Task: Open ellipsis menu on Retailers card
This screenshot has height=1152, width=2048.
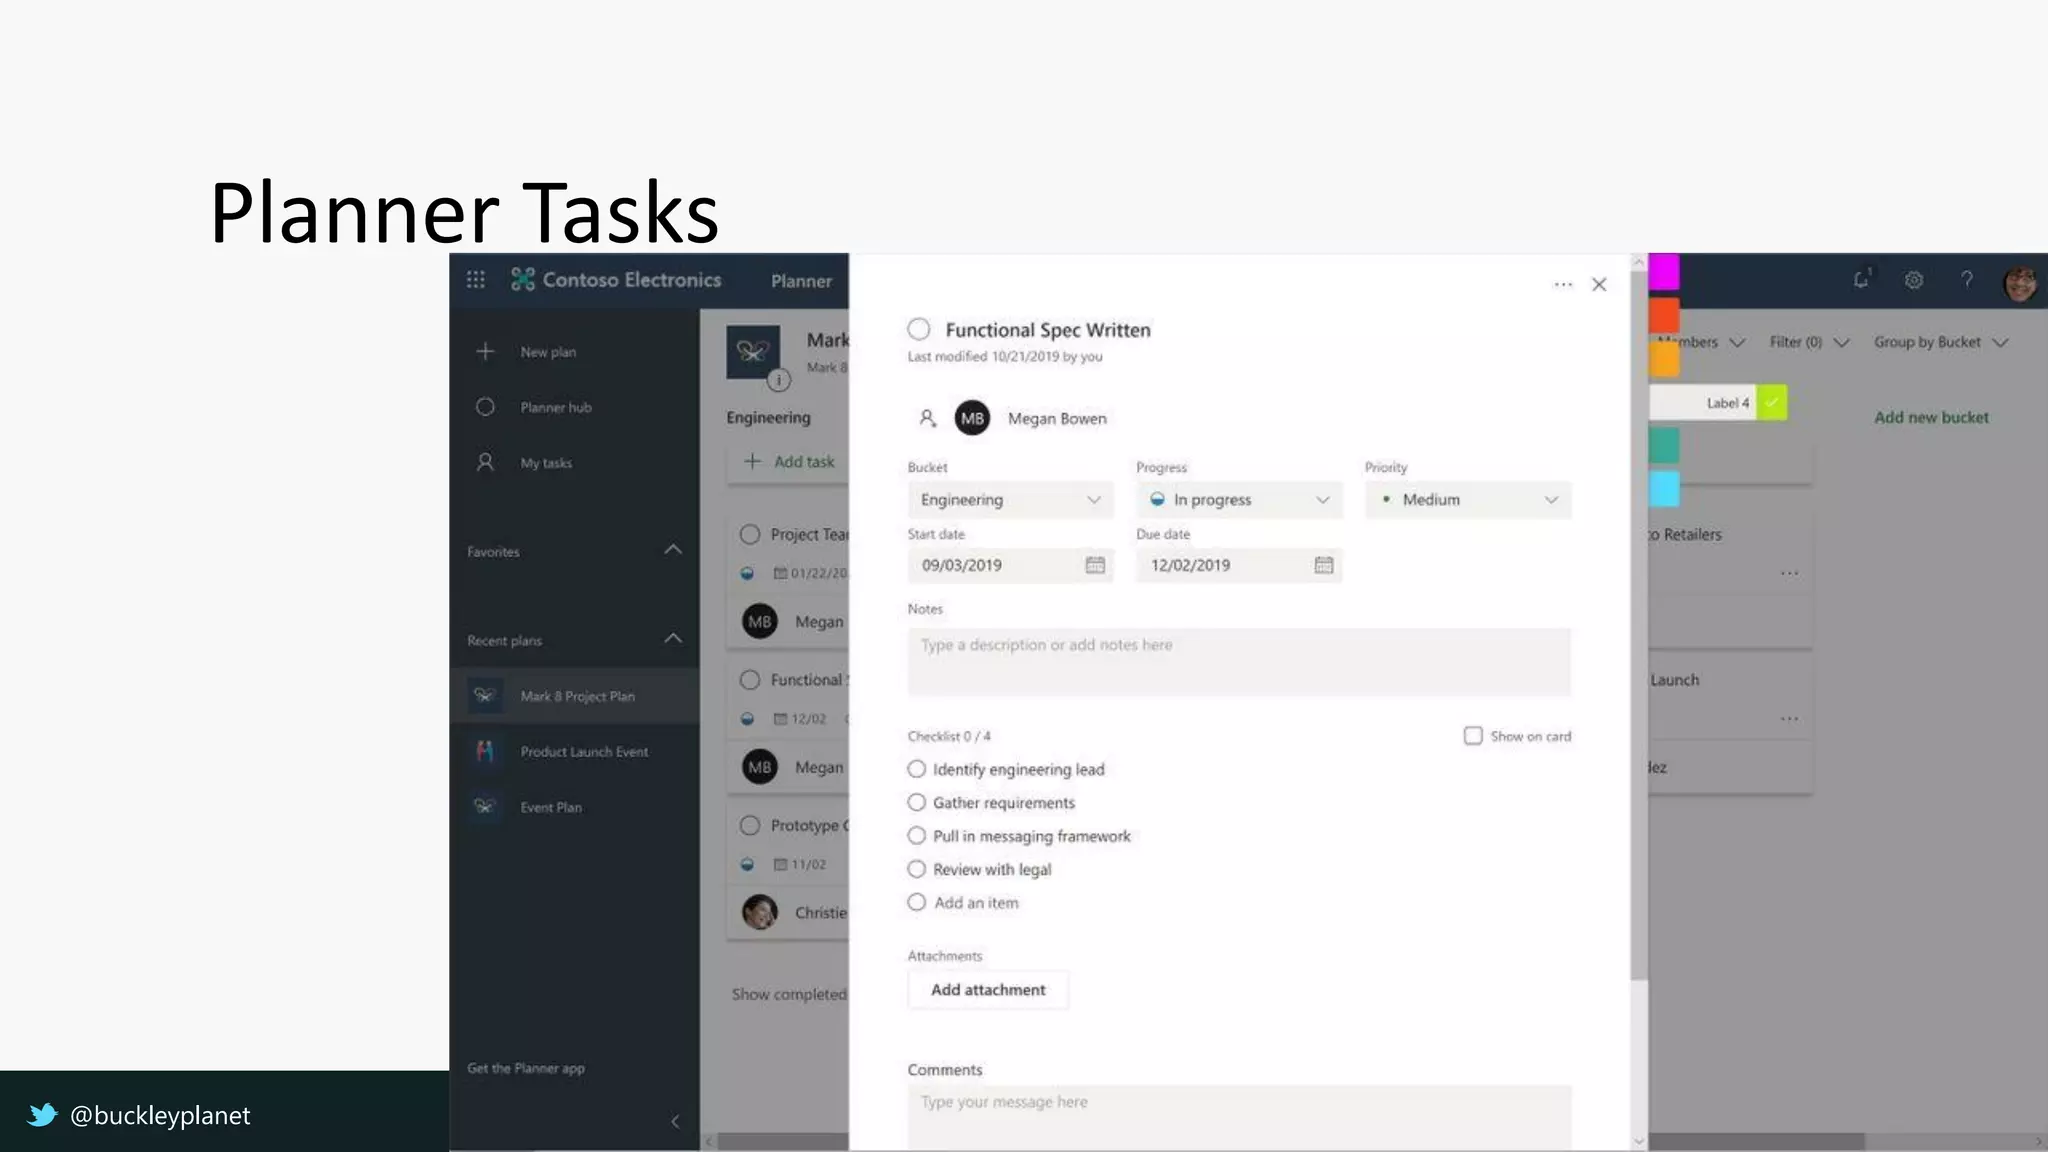Action: (x=1789, y=573)
